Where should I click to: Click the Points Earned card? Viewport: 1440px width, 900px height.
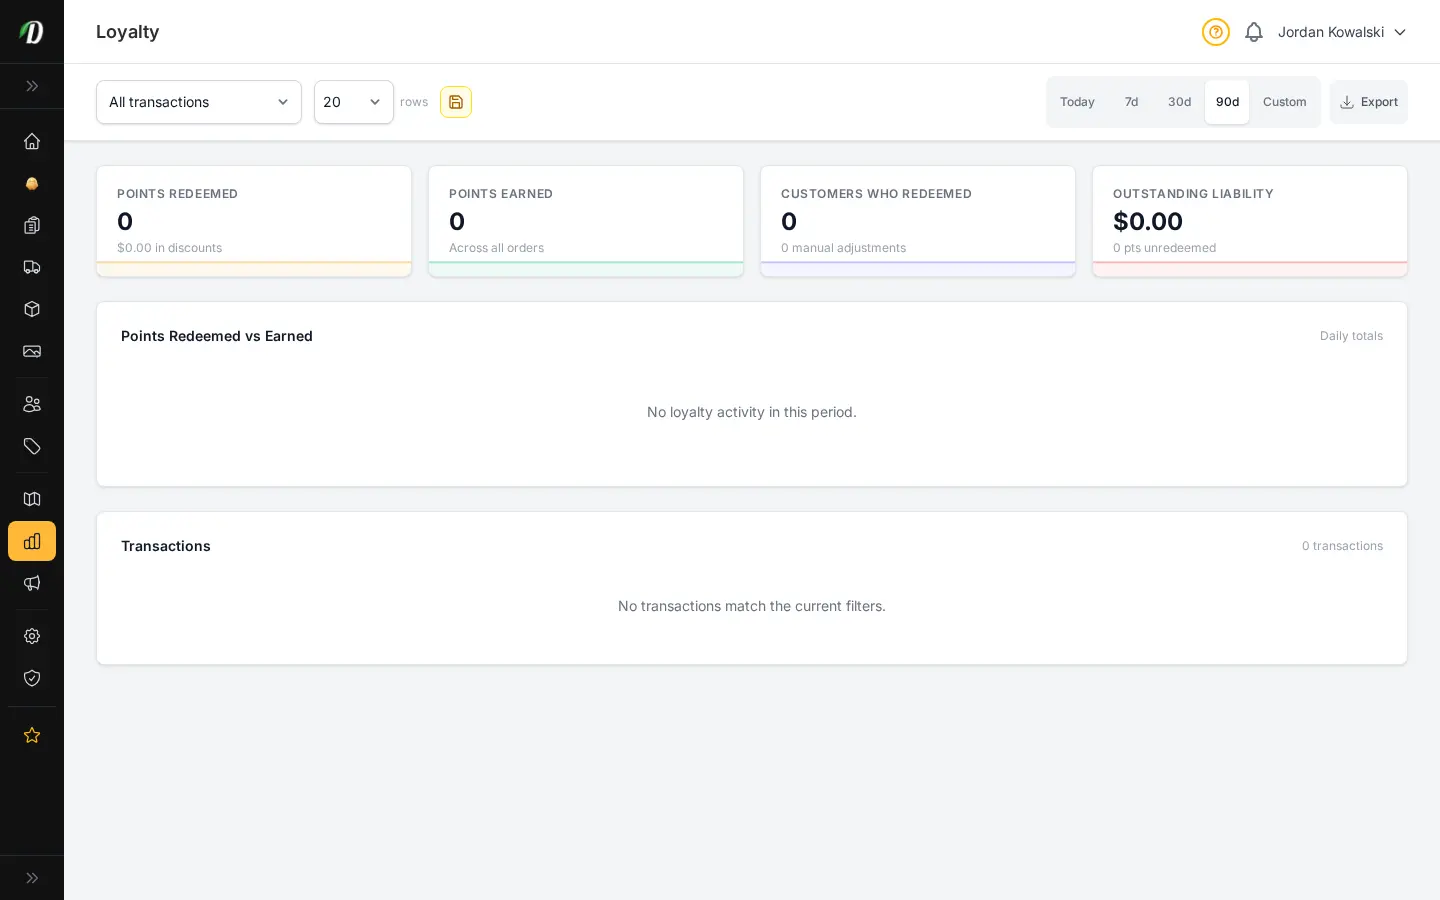(586, 221)
